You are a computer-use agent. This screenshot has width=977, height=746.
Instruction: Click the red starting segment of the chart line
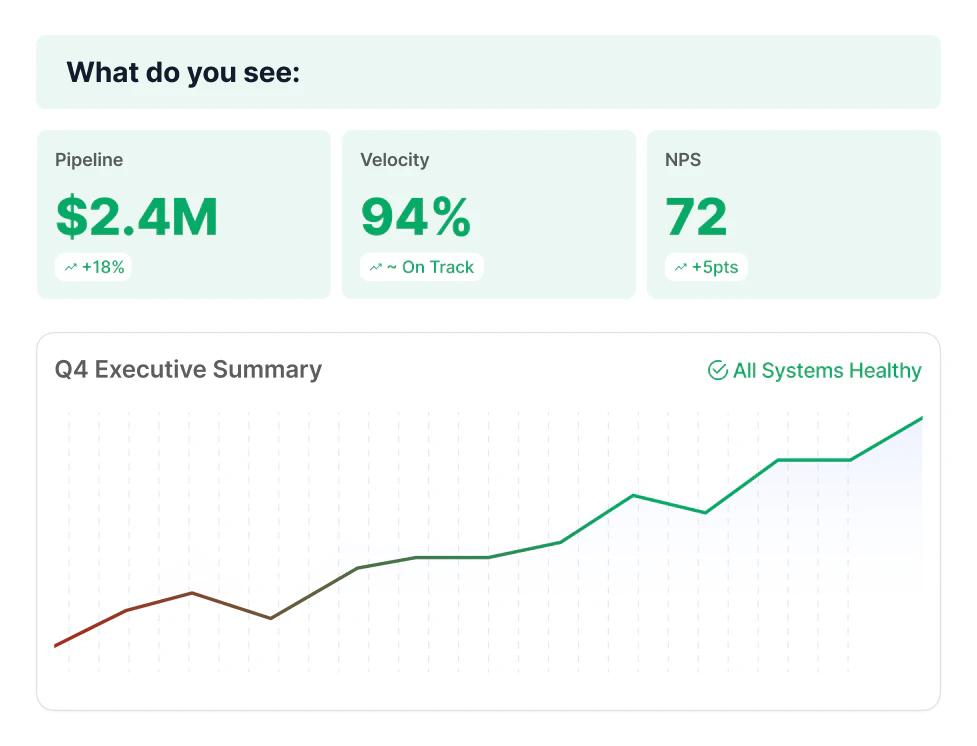point(90,628)
